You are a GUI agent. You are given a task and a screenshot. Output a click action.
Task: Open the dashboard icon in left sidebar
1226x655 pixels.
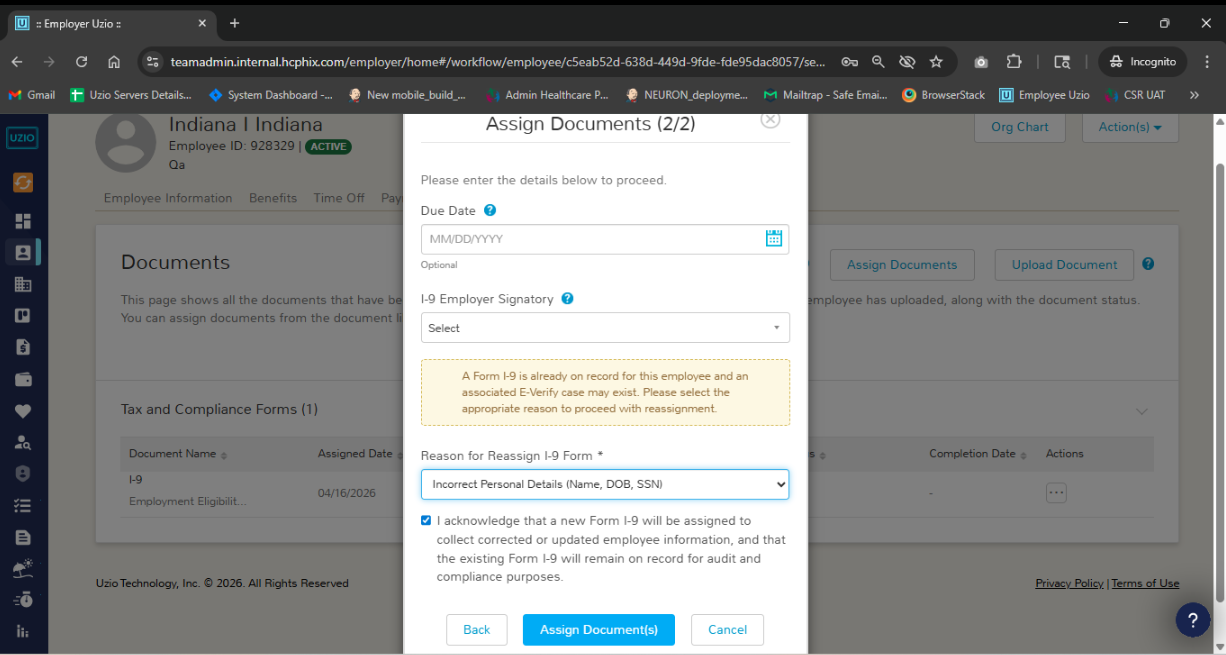[23, 221]
